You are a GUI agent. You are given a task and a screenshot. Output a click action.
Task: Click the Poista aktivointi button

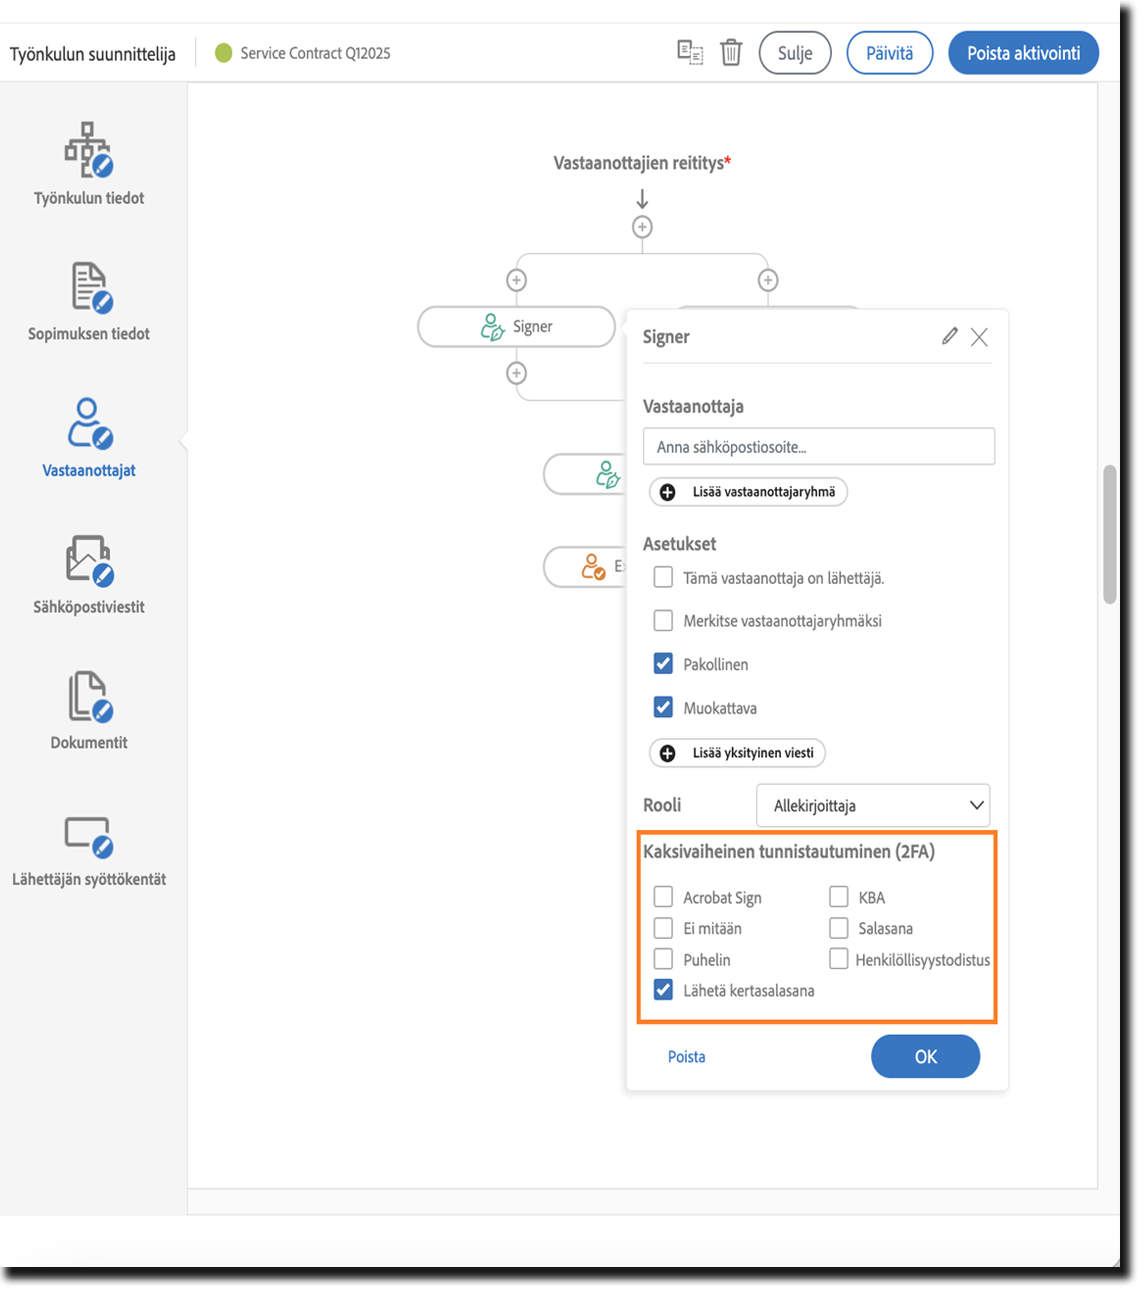coord(1023,53)
